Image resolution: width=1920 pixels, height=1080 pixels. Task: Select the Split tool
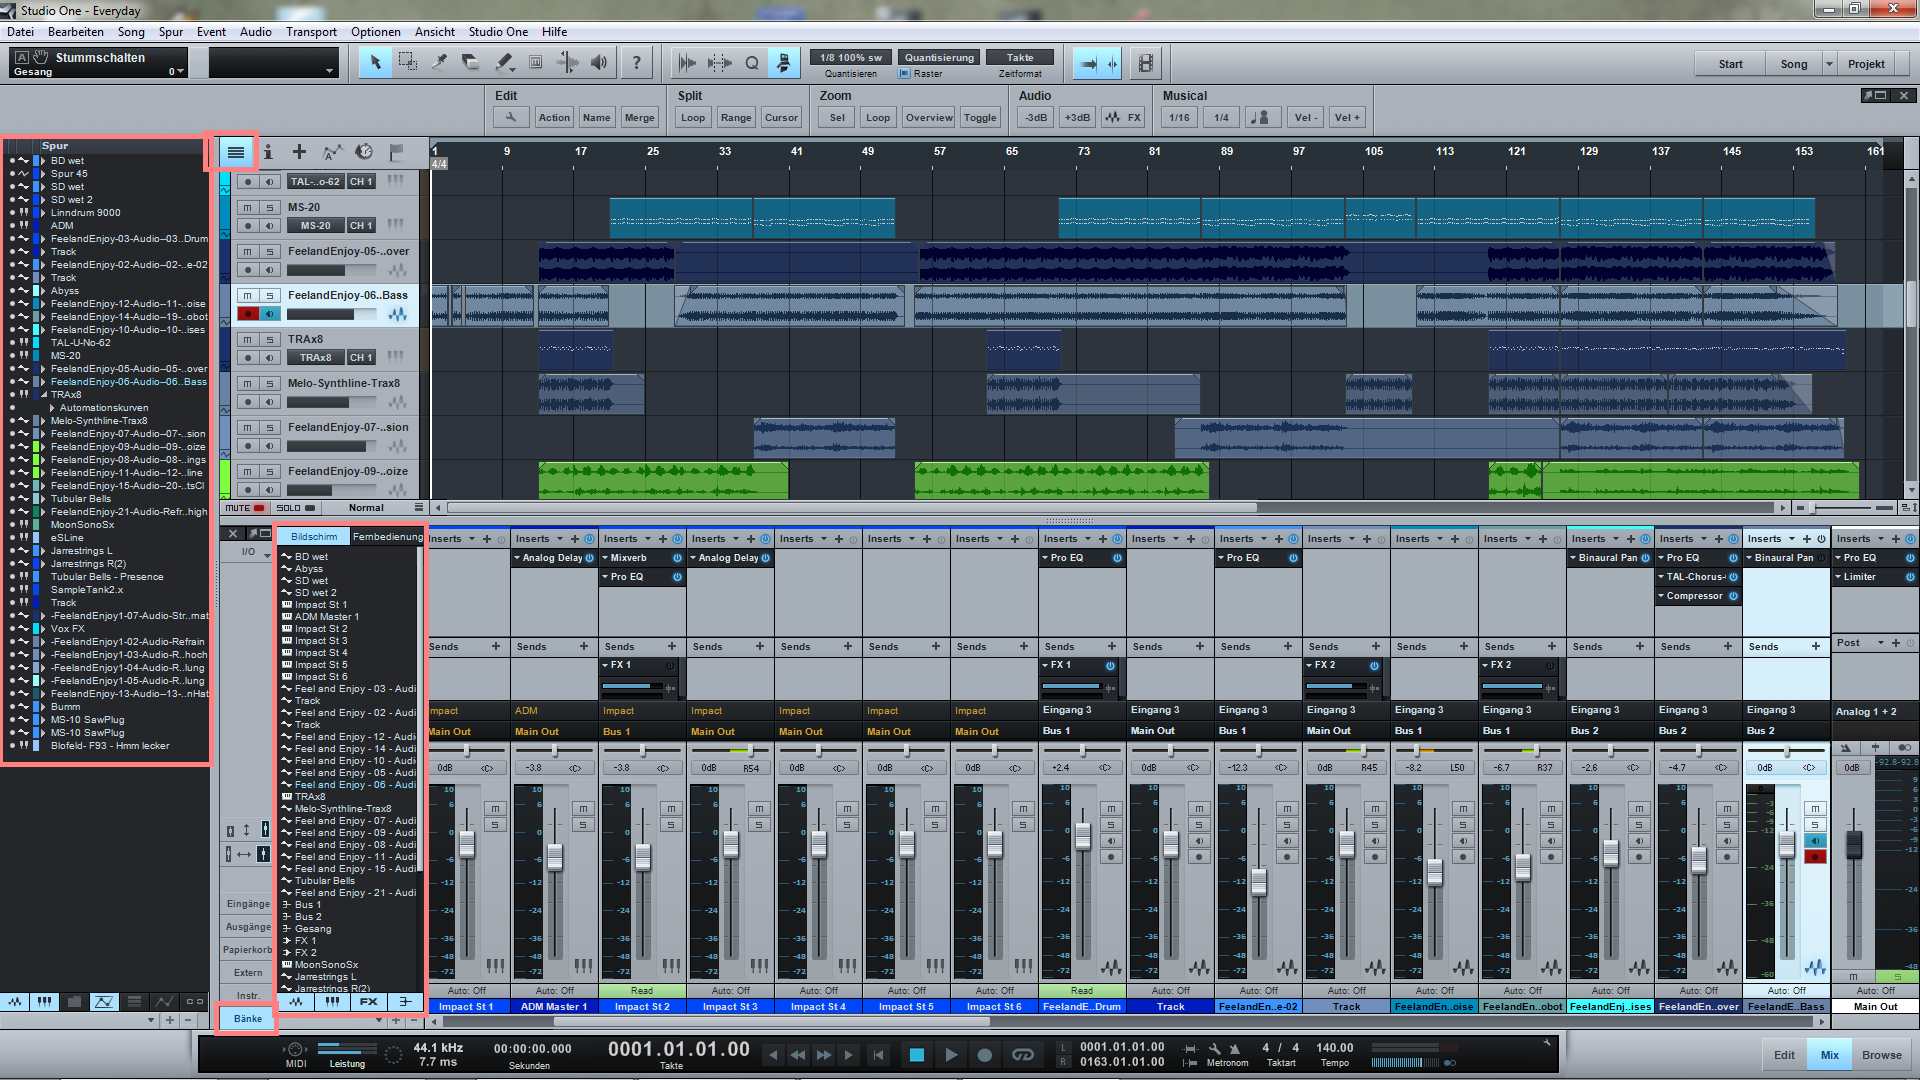point(439,63)
